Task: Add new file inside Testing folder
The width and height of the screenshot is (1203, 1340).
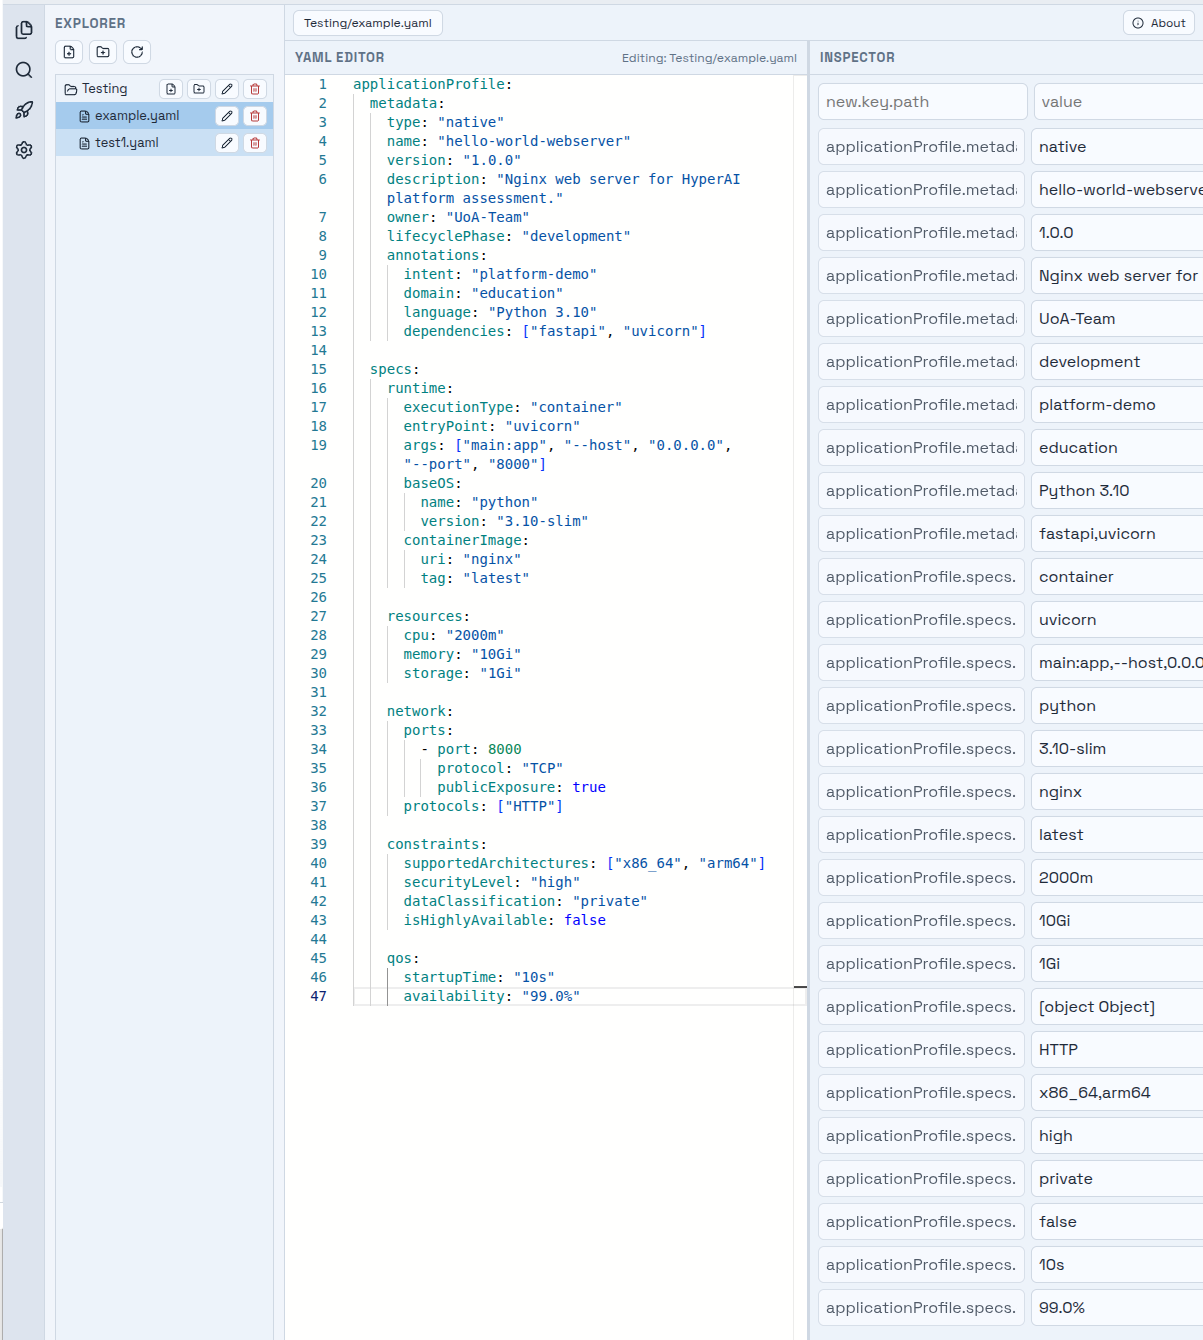Action: pos(171,89)
